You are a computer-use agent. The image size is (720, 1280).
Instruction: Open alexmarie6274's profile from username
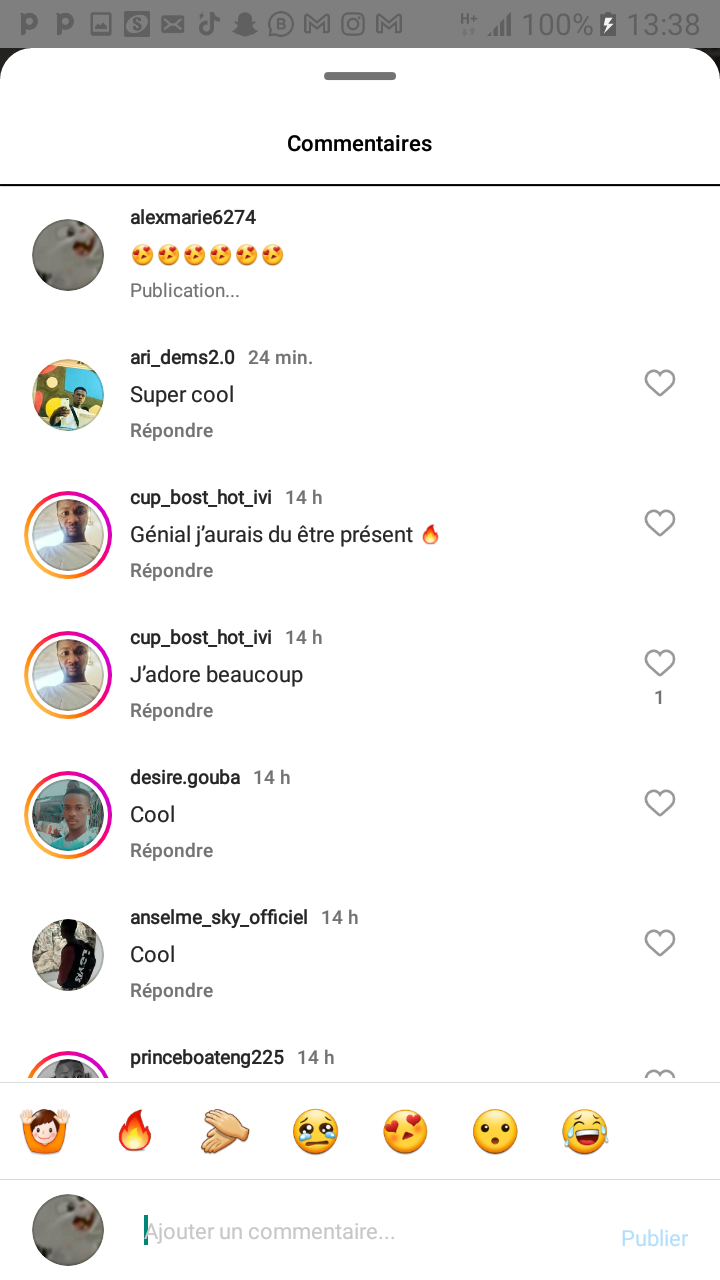tap(193, 217)
